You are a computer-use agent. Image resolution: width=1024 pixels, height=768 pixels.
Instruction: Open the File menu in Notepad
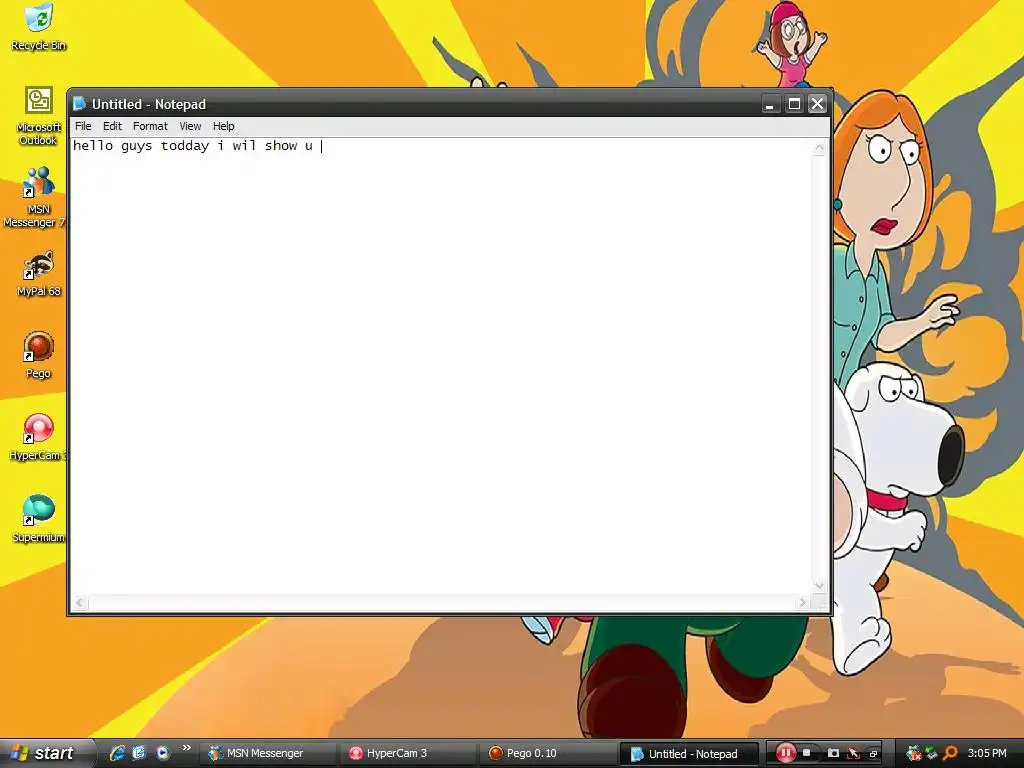pyautogui.click(x=83, y=126)
